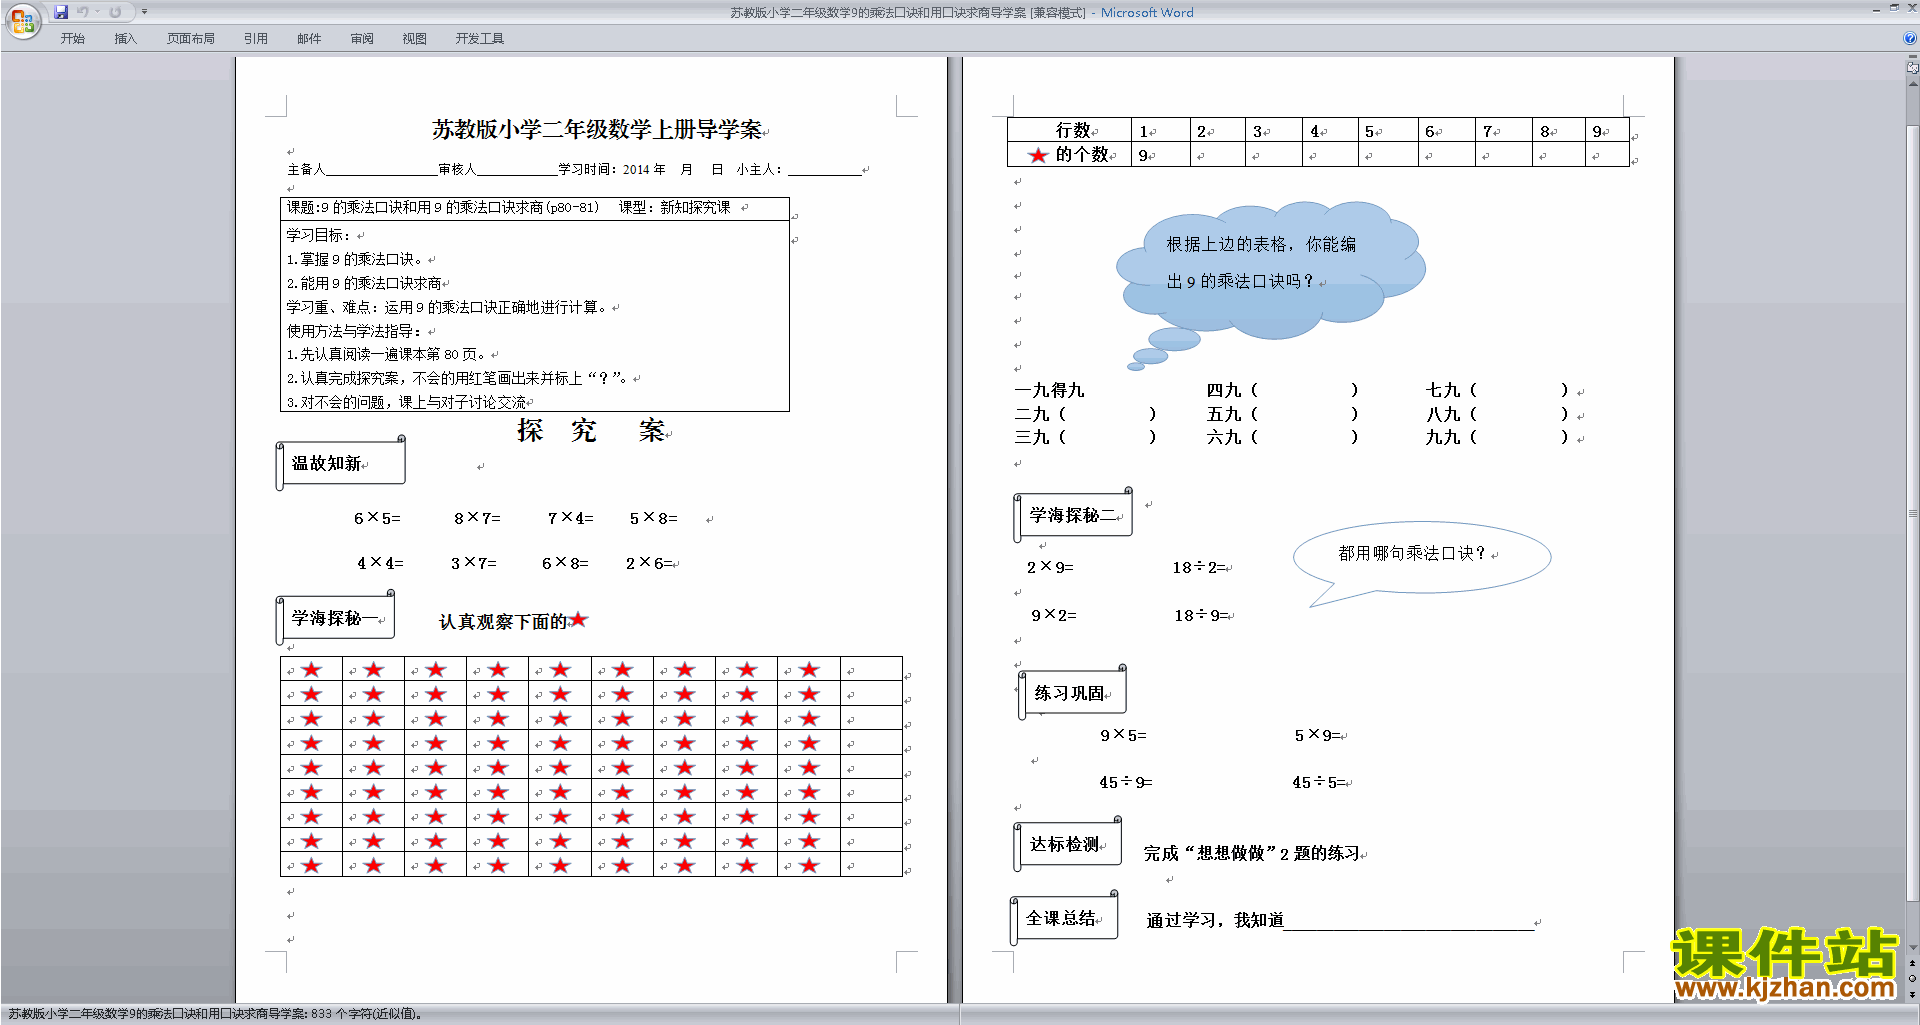Open Word Help icon
Viewport: 1920px width, 1025px height.
click(1910, 38)
